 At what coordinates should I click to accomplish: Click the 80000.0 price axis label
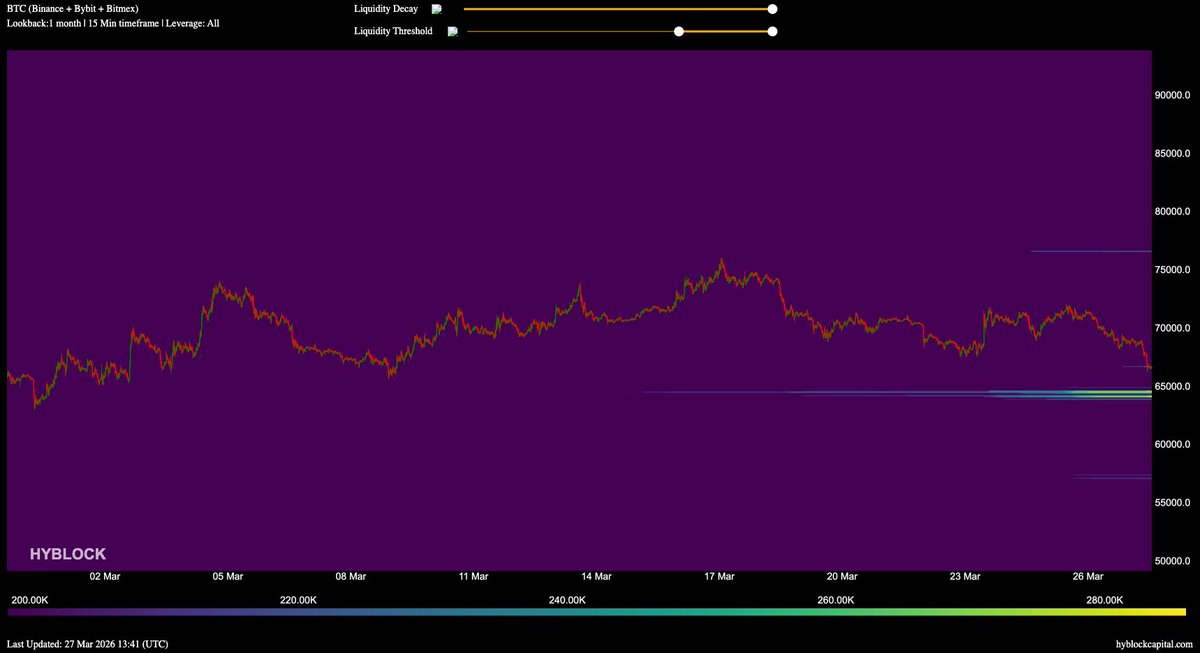[1173, 212]
